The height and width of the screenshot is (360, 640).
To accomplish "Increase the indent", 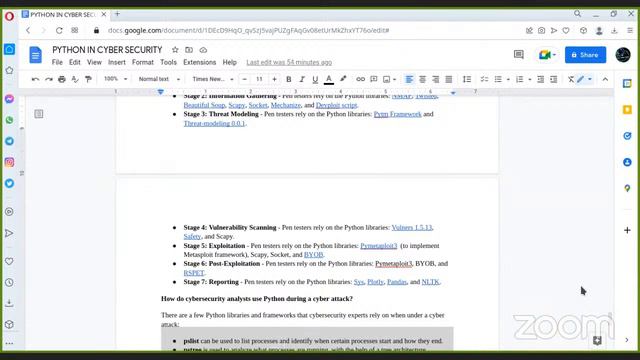I will coord(553,79).
